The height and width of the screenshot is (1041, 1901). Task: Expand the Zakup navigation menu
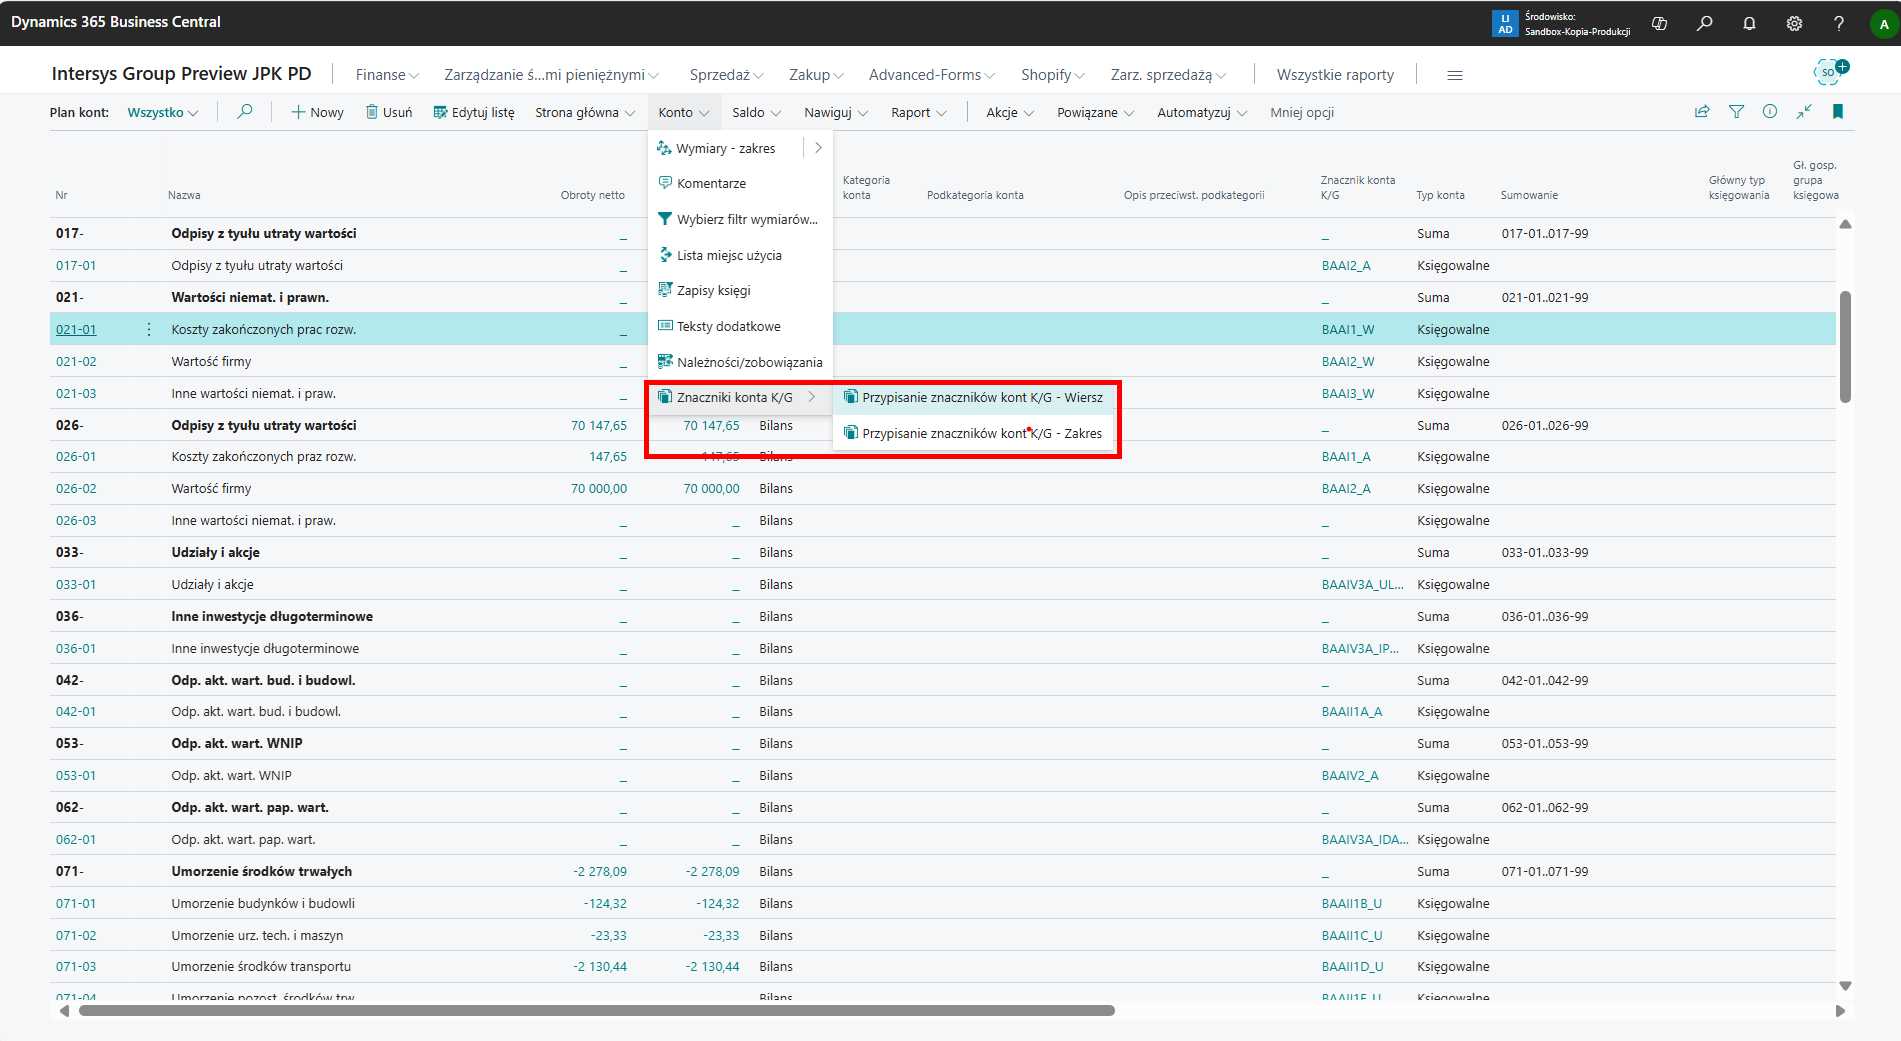tap(816, 75)
